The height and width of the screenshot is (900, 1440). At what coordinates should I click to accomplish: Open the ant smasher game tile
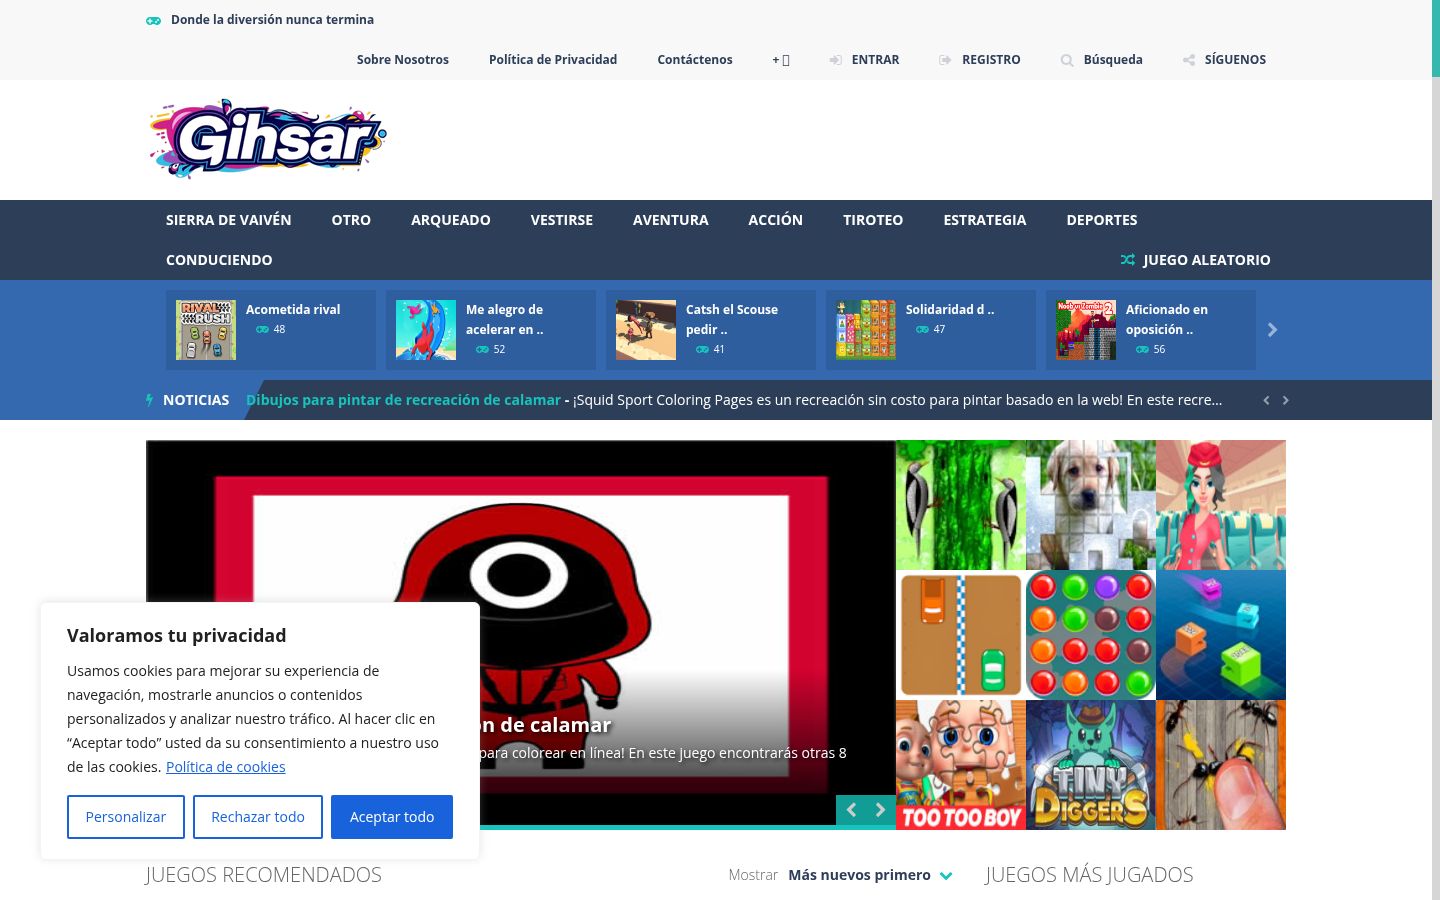click(1221, 765)
